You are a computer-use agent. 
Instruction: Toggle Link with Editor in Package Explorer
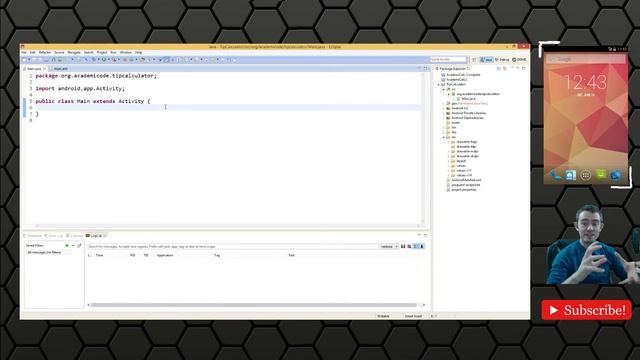(x=504, y=69)
